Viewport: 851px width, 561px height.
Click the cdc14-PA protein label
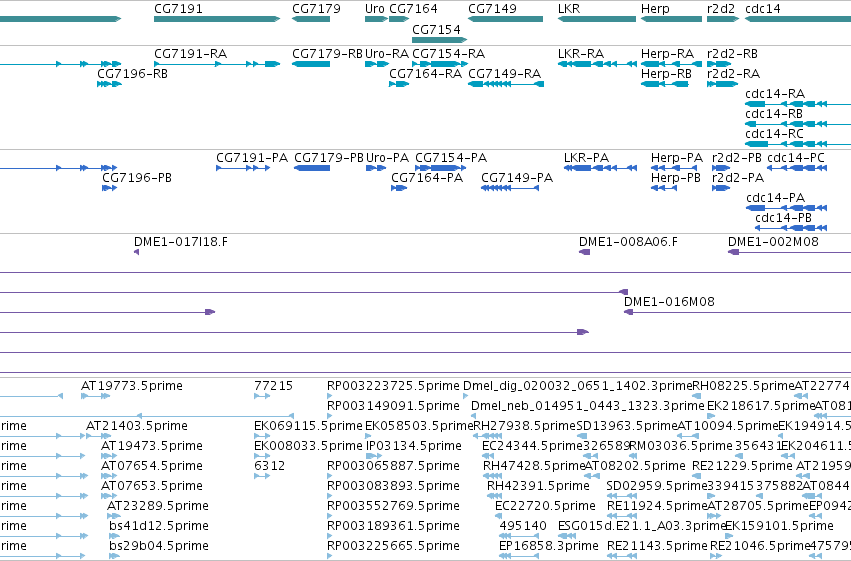click(x=775, y=198)
